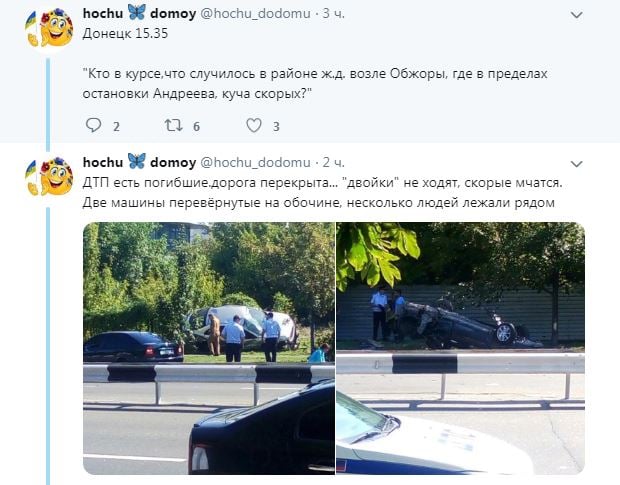
Task: Click @hochu_dodomu handle in first tweet
Action: point(255,13)
